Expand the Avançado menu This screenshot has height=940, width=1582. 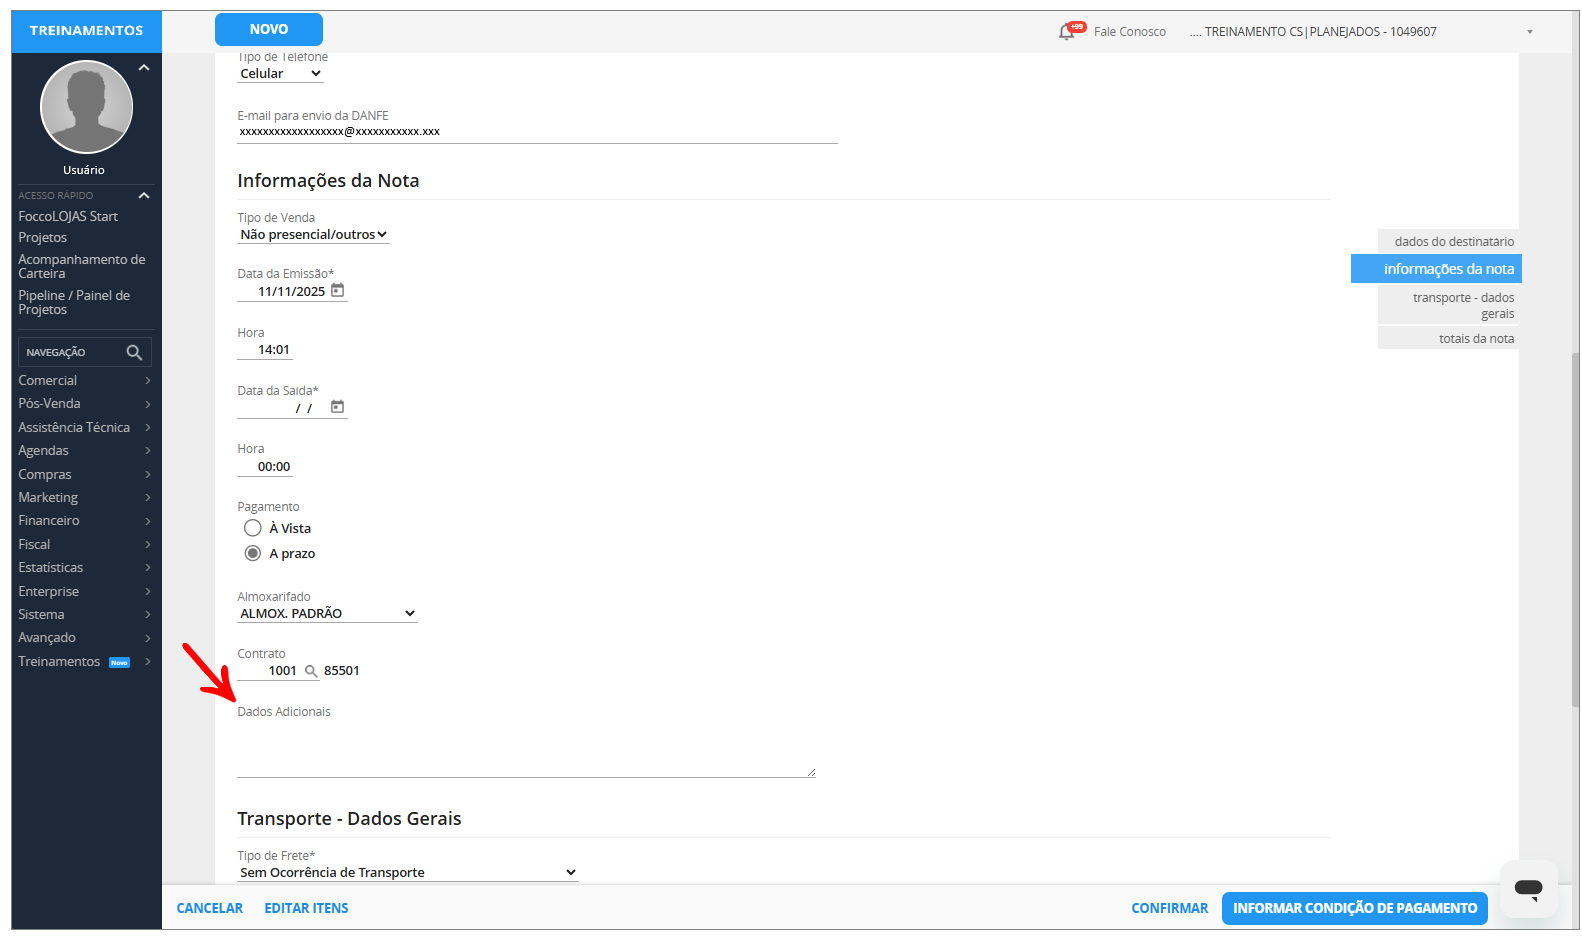(84, 638)
